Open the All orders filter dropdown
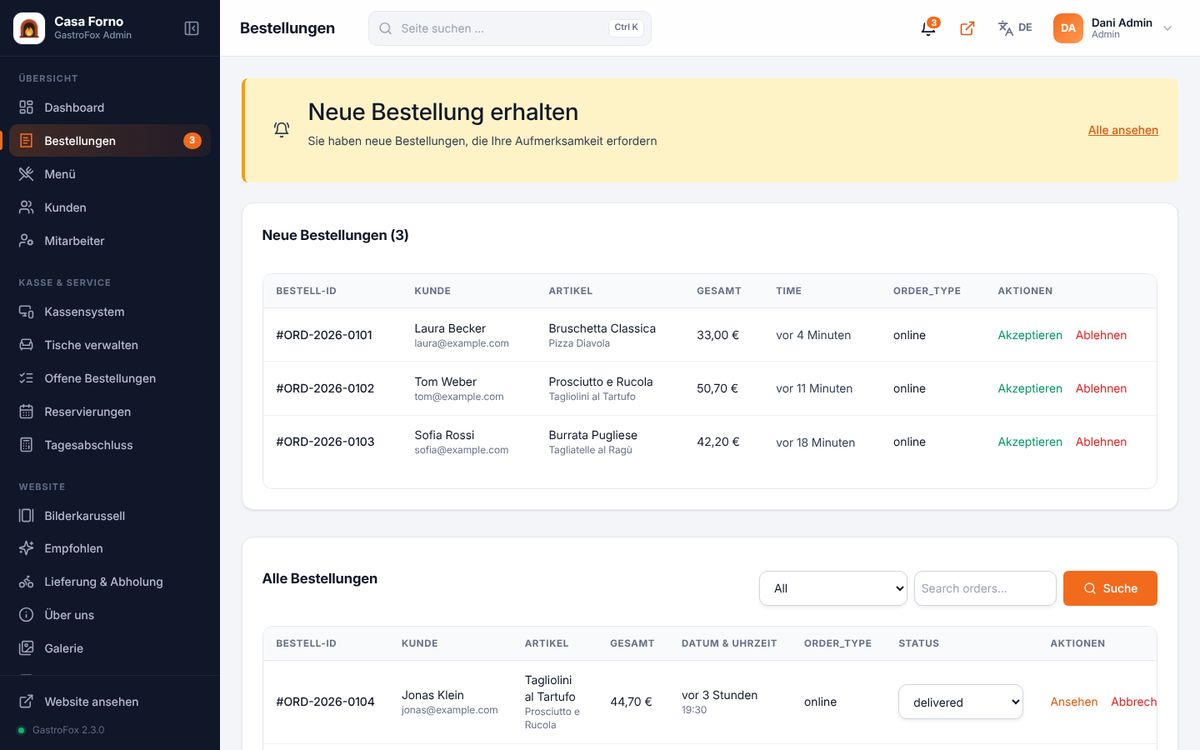The width and height of the screenshot is (1200, 750). 833,588
